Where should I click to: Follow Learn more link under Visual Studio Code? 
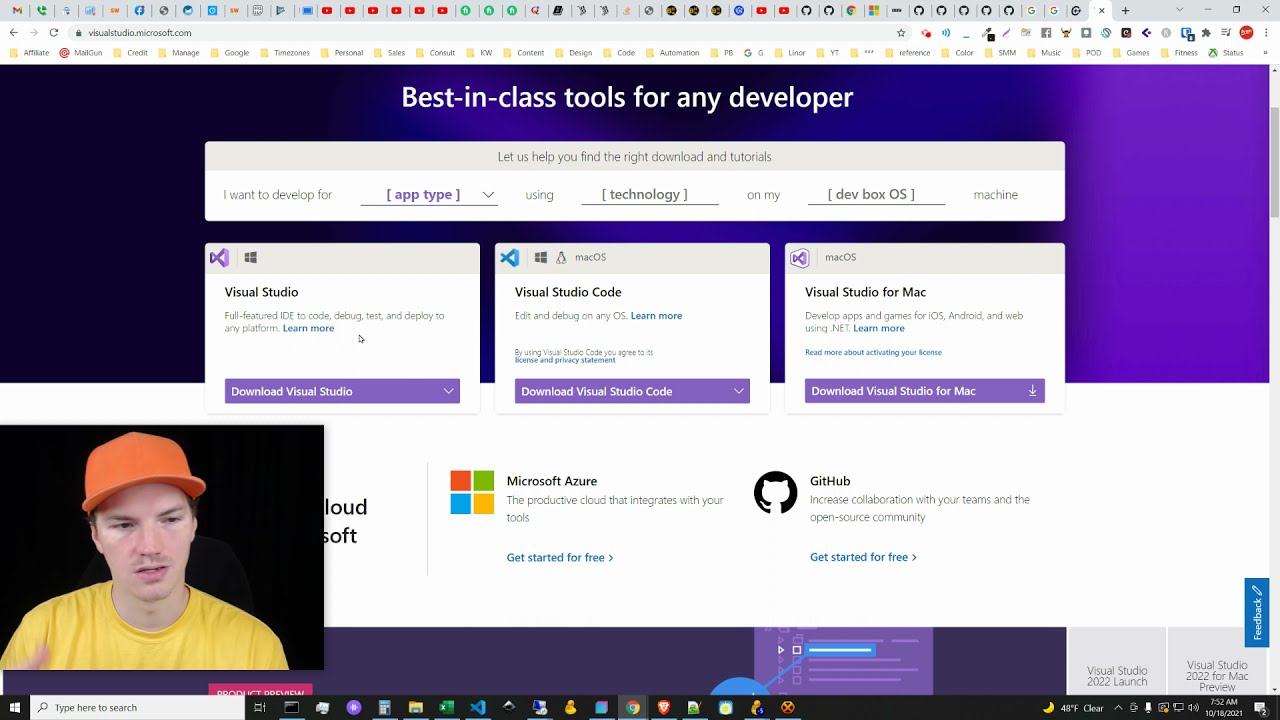coord(656,316)
